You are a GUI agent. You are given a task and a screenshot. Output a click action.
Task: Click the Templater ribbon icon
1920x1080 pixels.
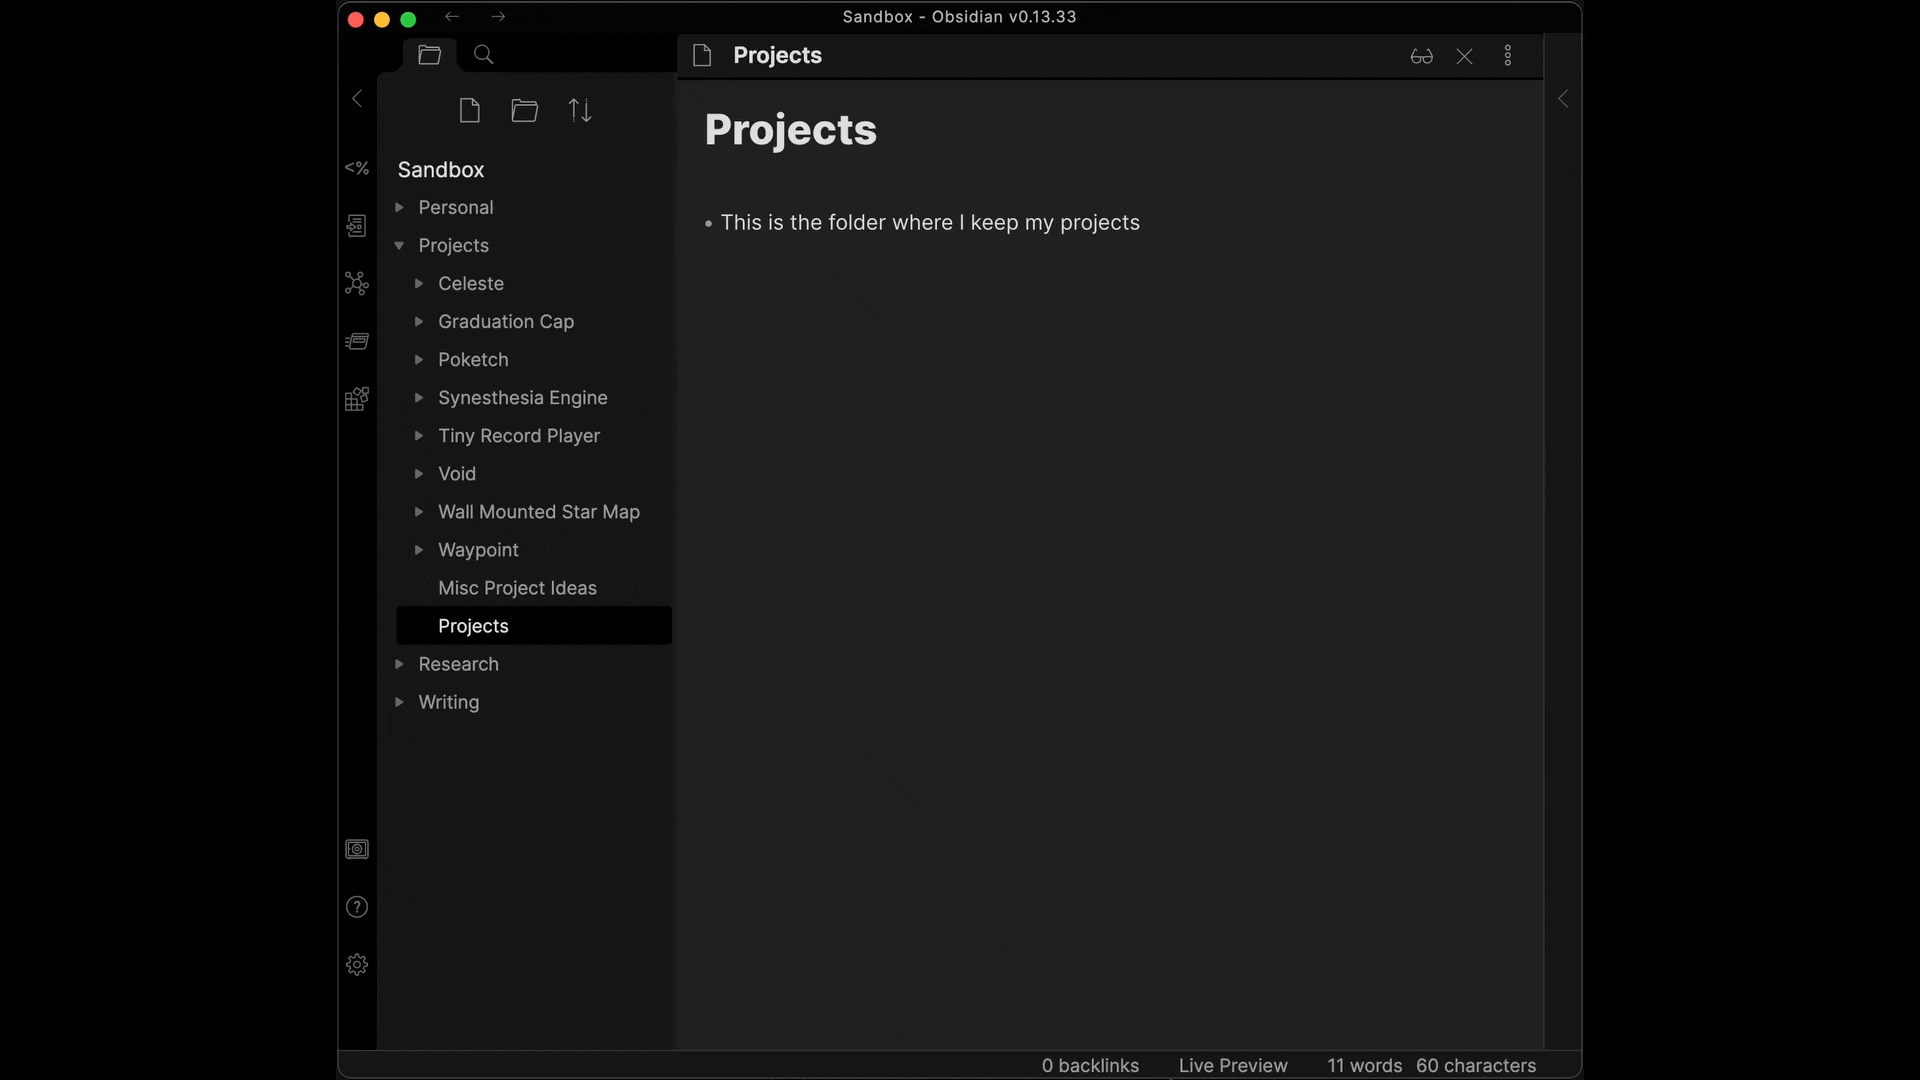pyautogui.click(x=357, y=168)
